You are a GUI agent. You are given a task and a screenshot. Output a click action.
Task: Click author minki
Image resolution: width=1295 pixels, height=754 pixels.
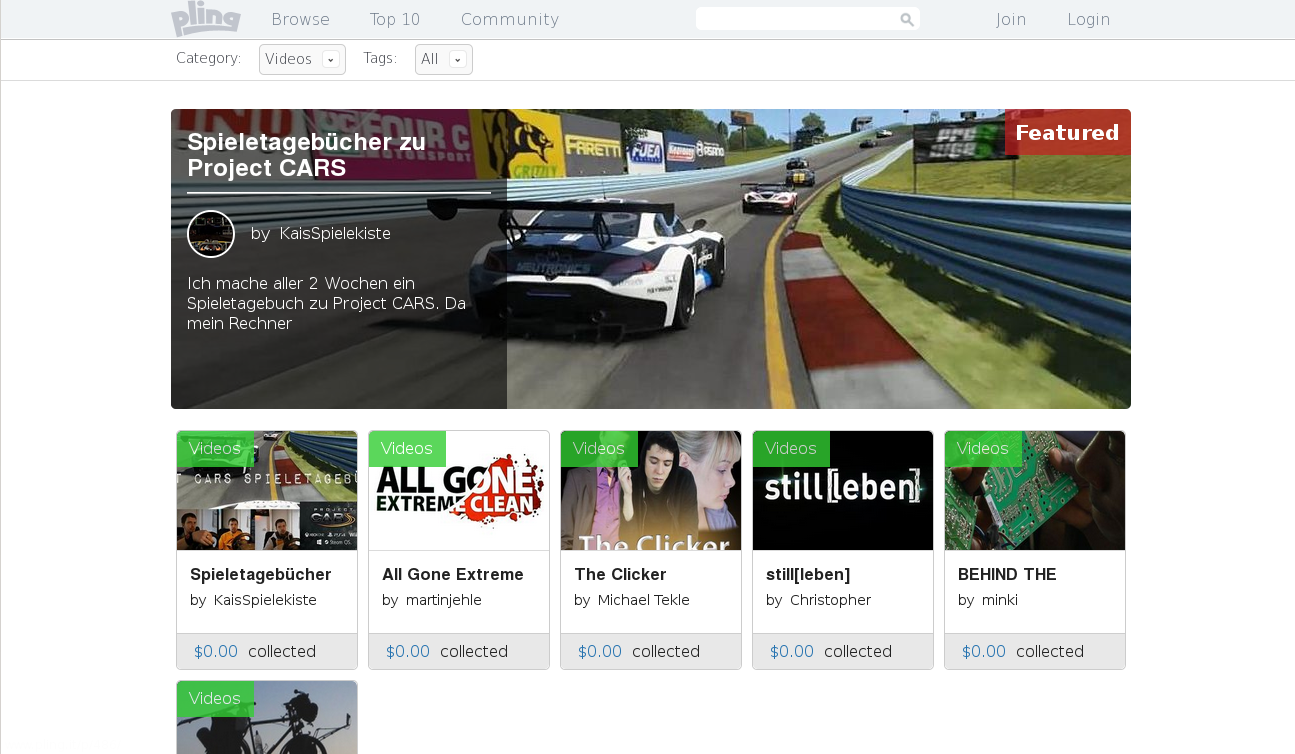coord(1000,600)
